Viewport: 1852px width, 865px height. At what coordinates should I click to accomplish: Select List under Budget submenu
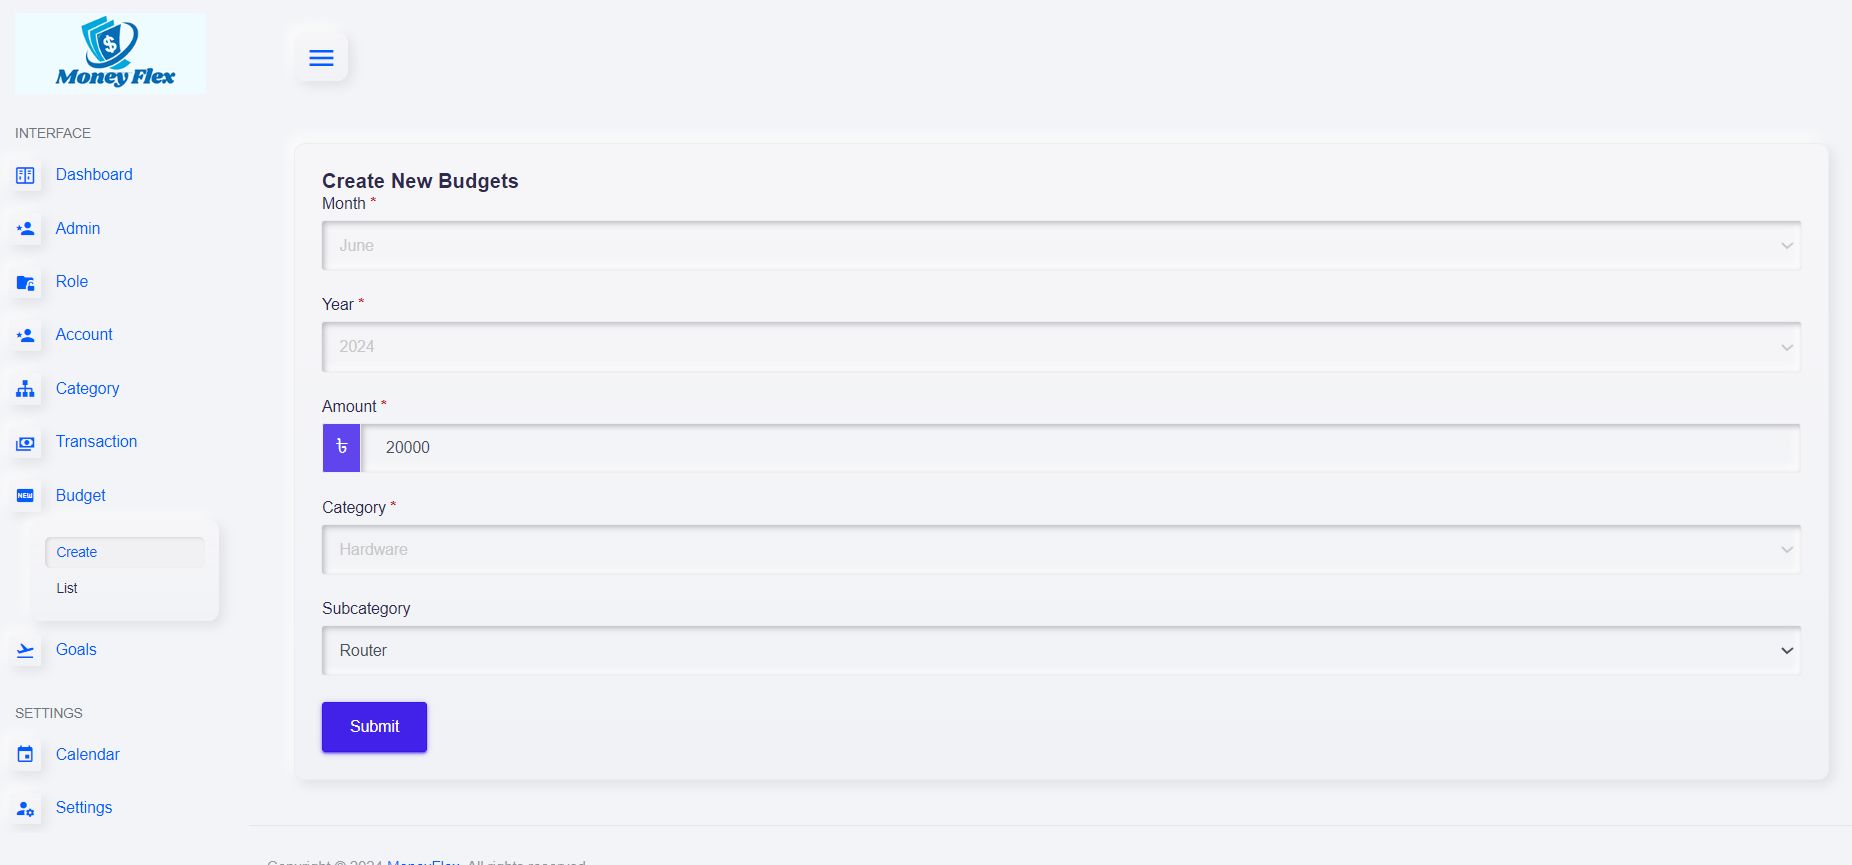(67, 588)
